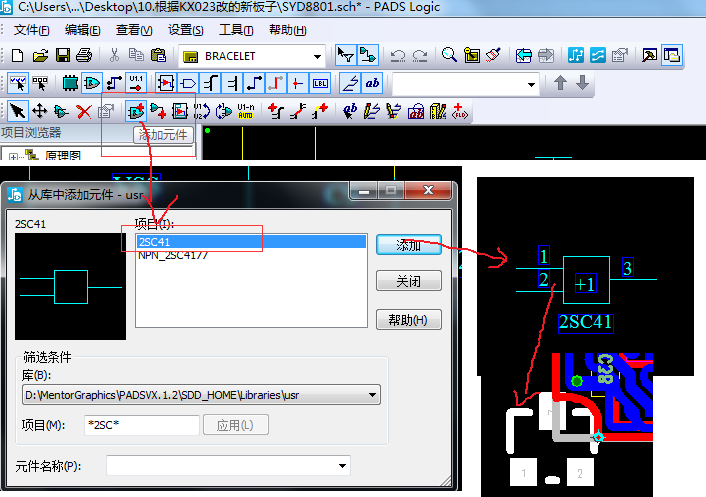The image size is (706, 497).
Task: Open the 工具(T) menu
Action: pos(236,30)
